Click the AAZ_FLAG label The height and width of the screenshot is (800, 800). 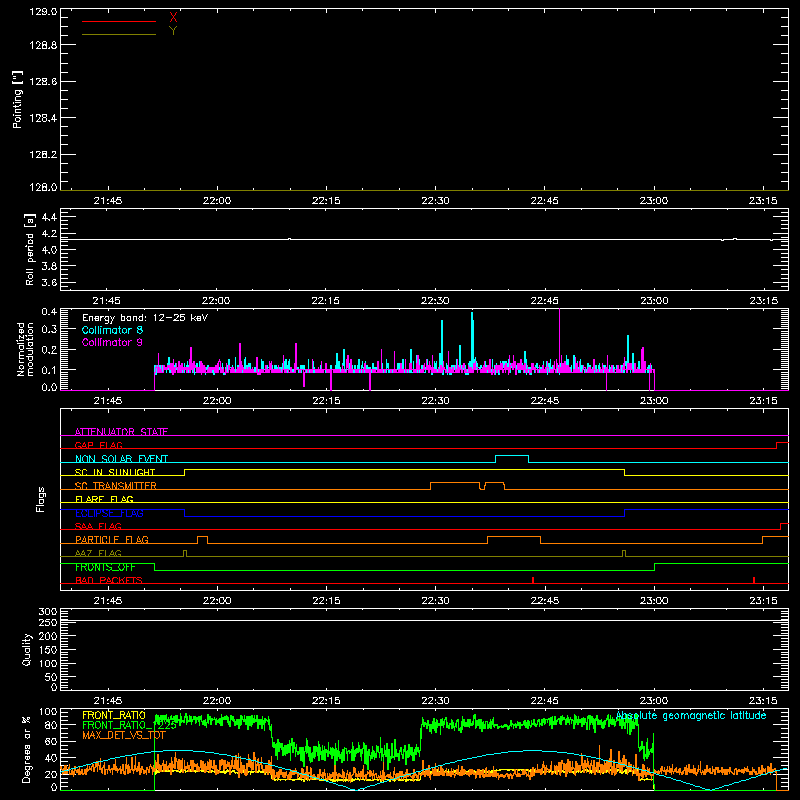point(98,553)
